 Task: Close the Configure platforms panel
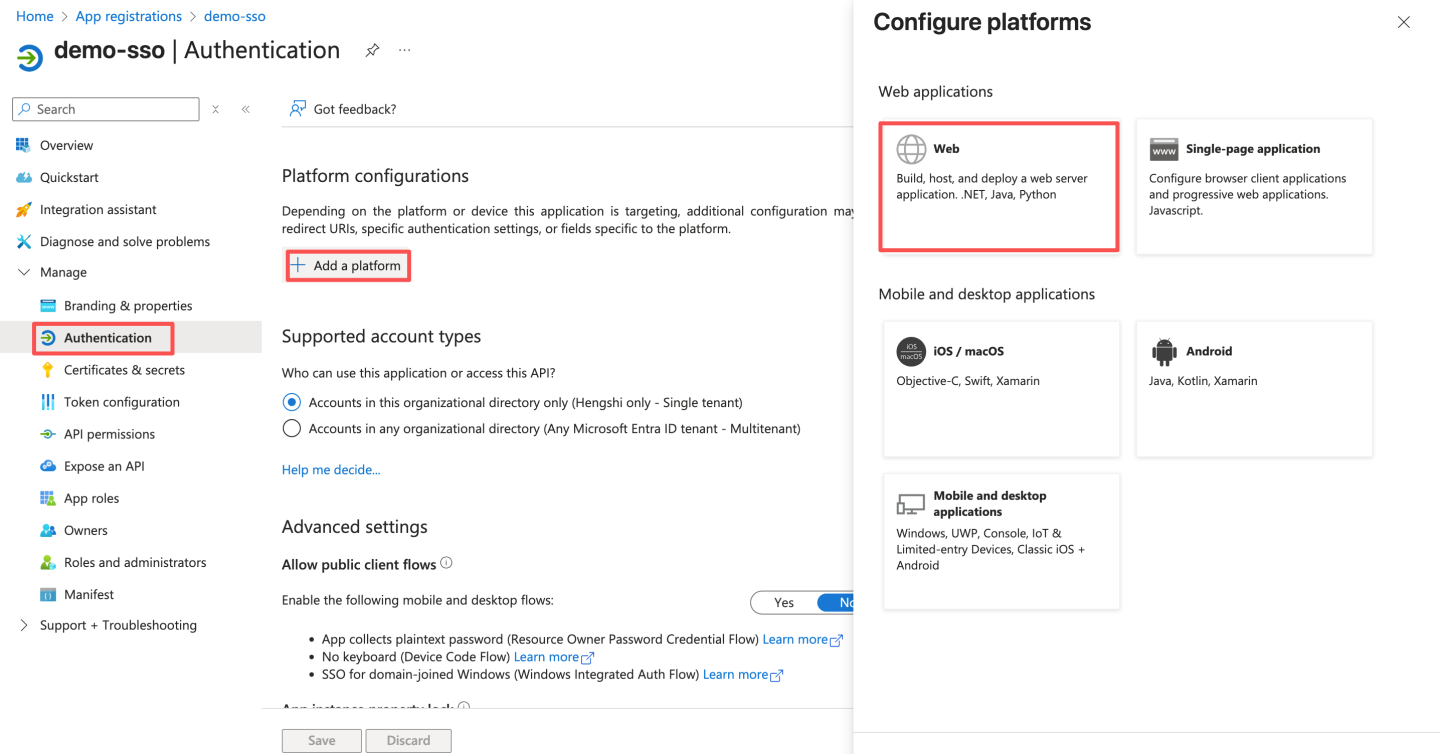1404,22
